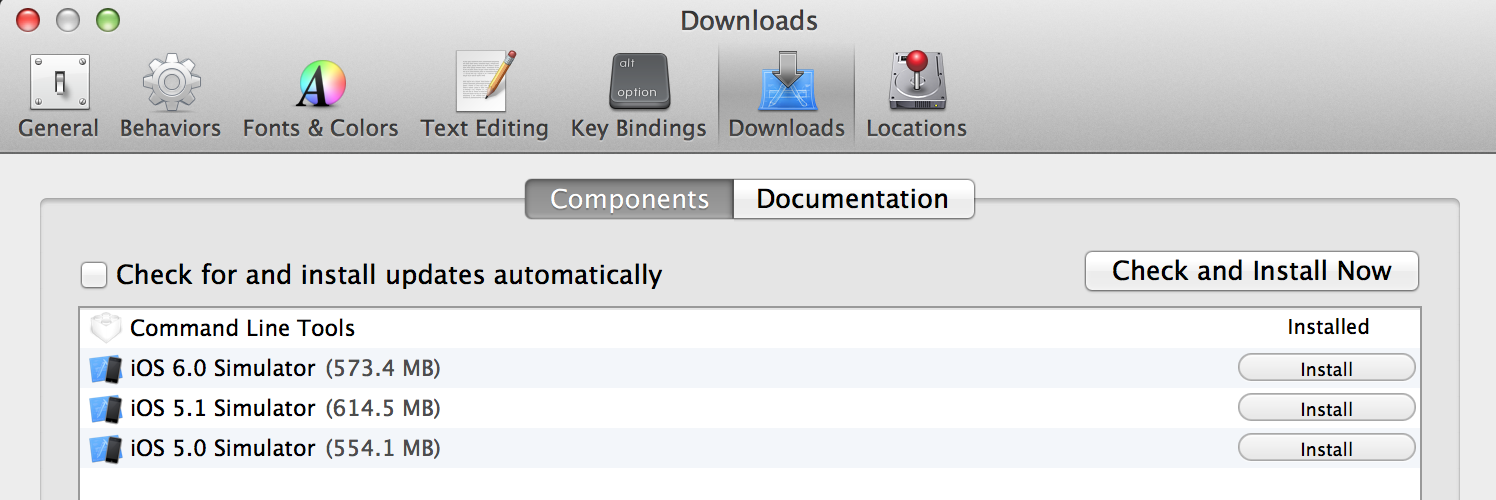Screen dimensions: 1496x500
Task: Click the green zoom window button
Action: 107,19
